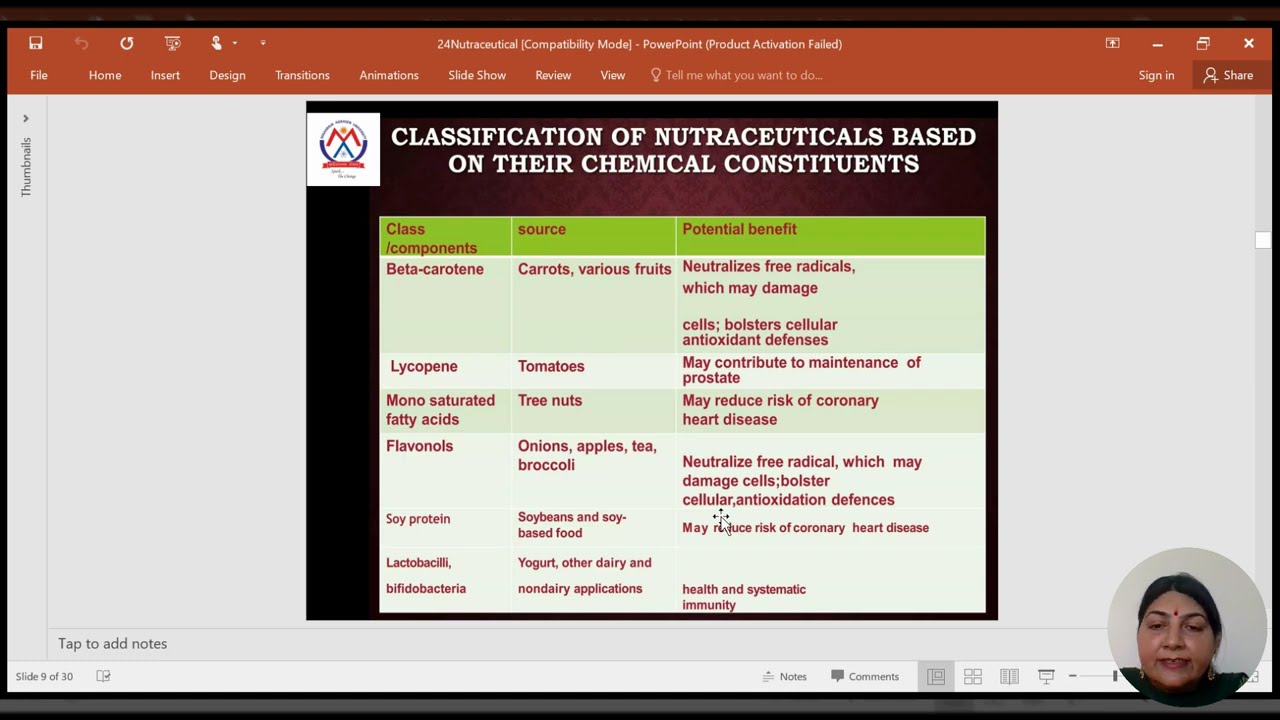The width and height of the screenshot is (1280, 720).
Task: Toggle the Notes pane in status bar
Action: 784,676
